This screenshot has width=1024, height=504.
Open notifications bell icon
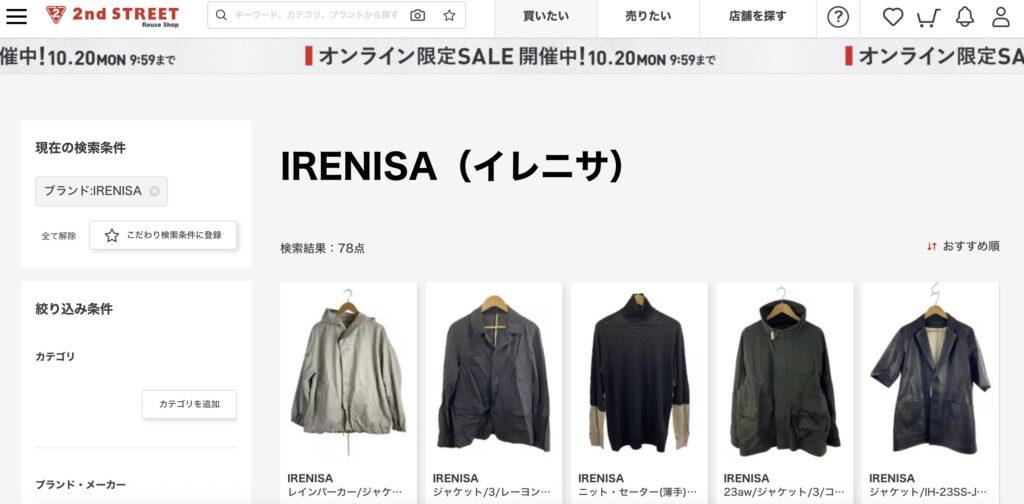point(965,17)
